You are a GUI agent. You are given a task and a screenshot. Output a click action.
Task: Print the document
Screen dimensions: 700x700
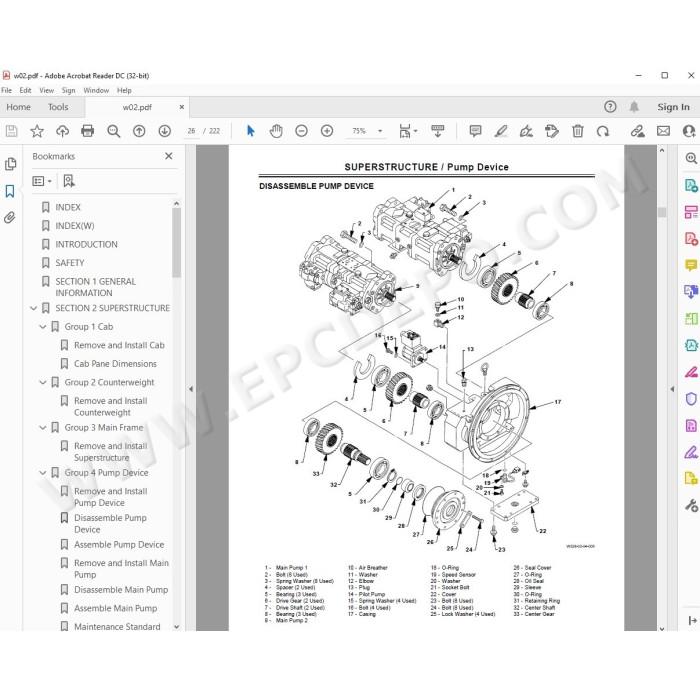click(x=88, y=131)
